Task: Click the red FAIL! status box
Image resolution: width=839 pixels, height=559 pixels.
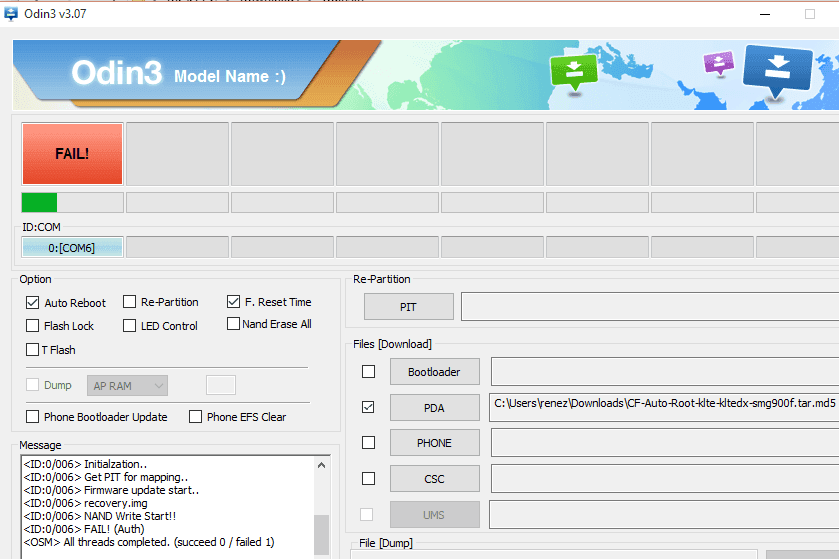Action: 72,154
